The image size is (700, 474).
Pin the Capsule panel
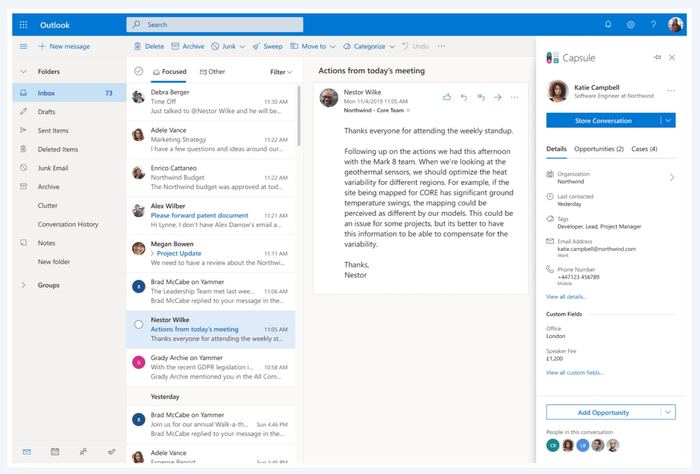(x=657, y=57)
